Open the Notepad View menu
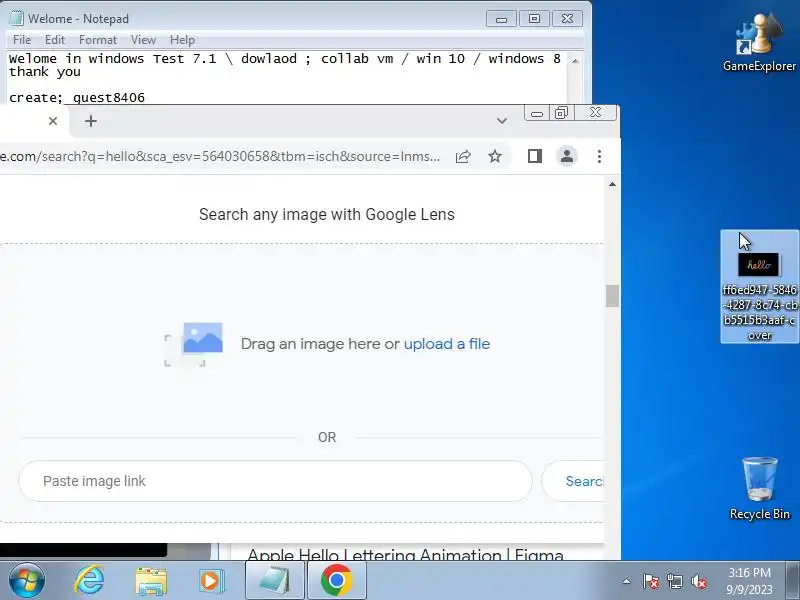Image resolution: width=800 pixels, height=600 pixels. 143,40
